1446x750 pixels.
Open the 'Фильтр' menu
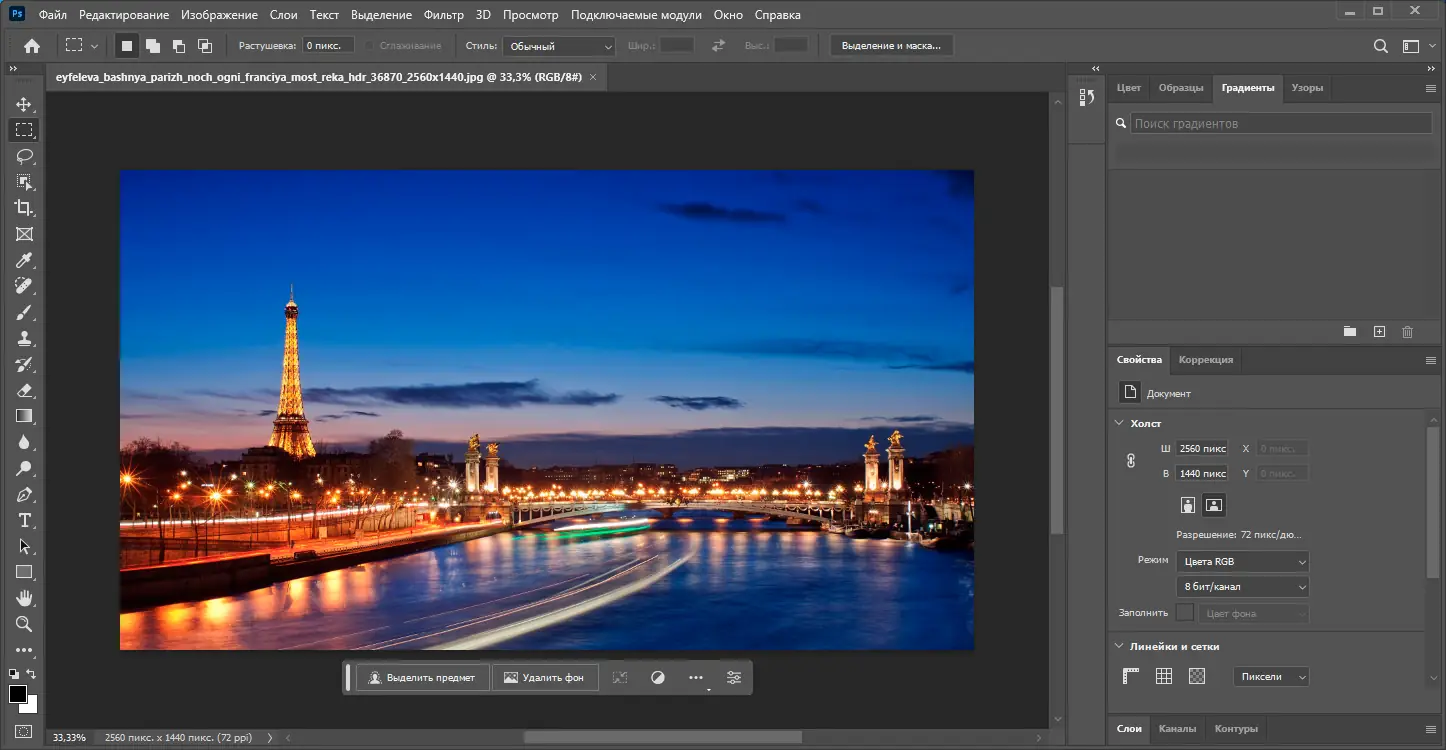[443, 15]
